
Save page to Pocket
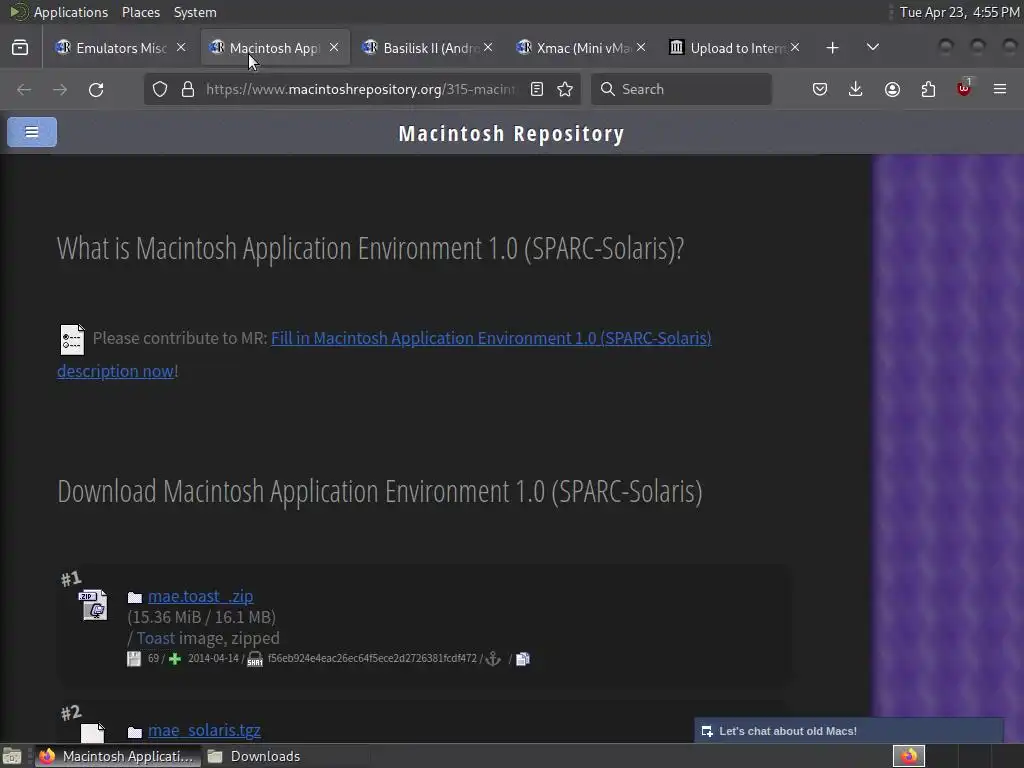click(820, 89)
